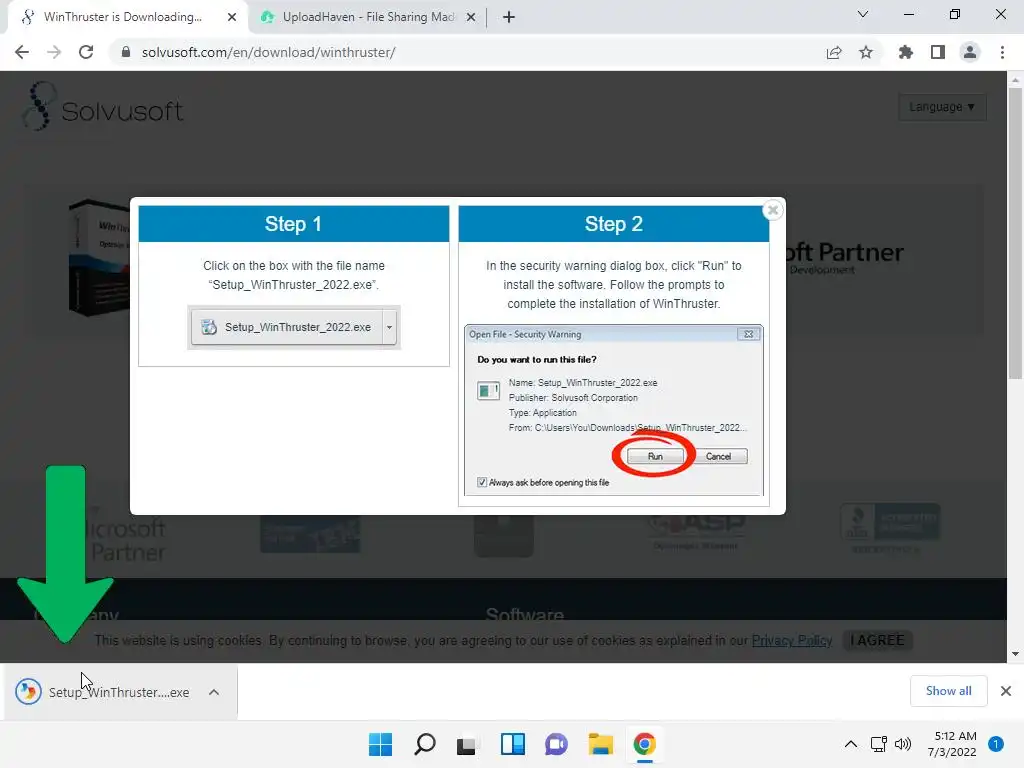Screen dimensions: 1024x768
Task: Open tab search chevron
Action: (x=863, y=14)
